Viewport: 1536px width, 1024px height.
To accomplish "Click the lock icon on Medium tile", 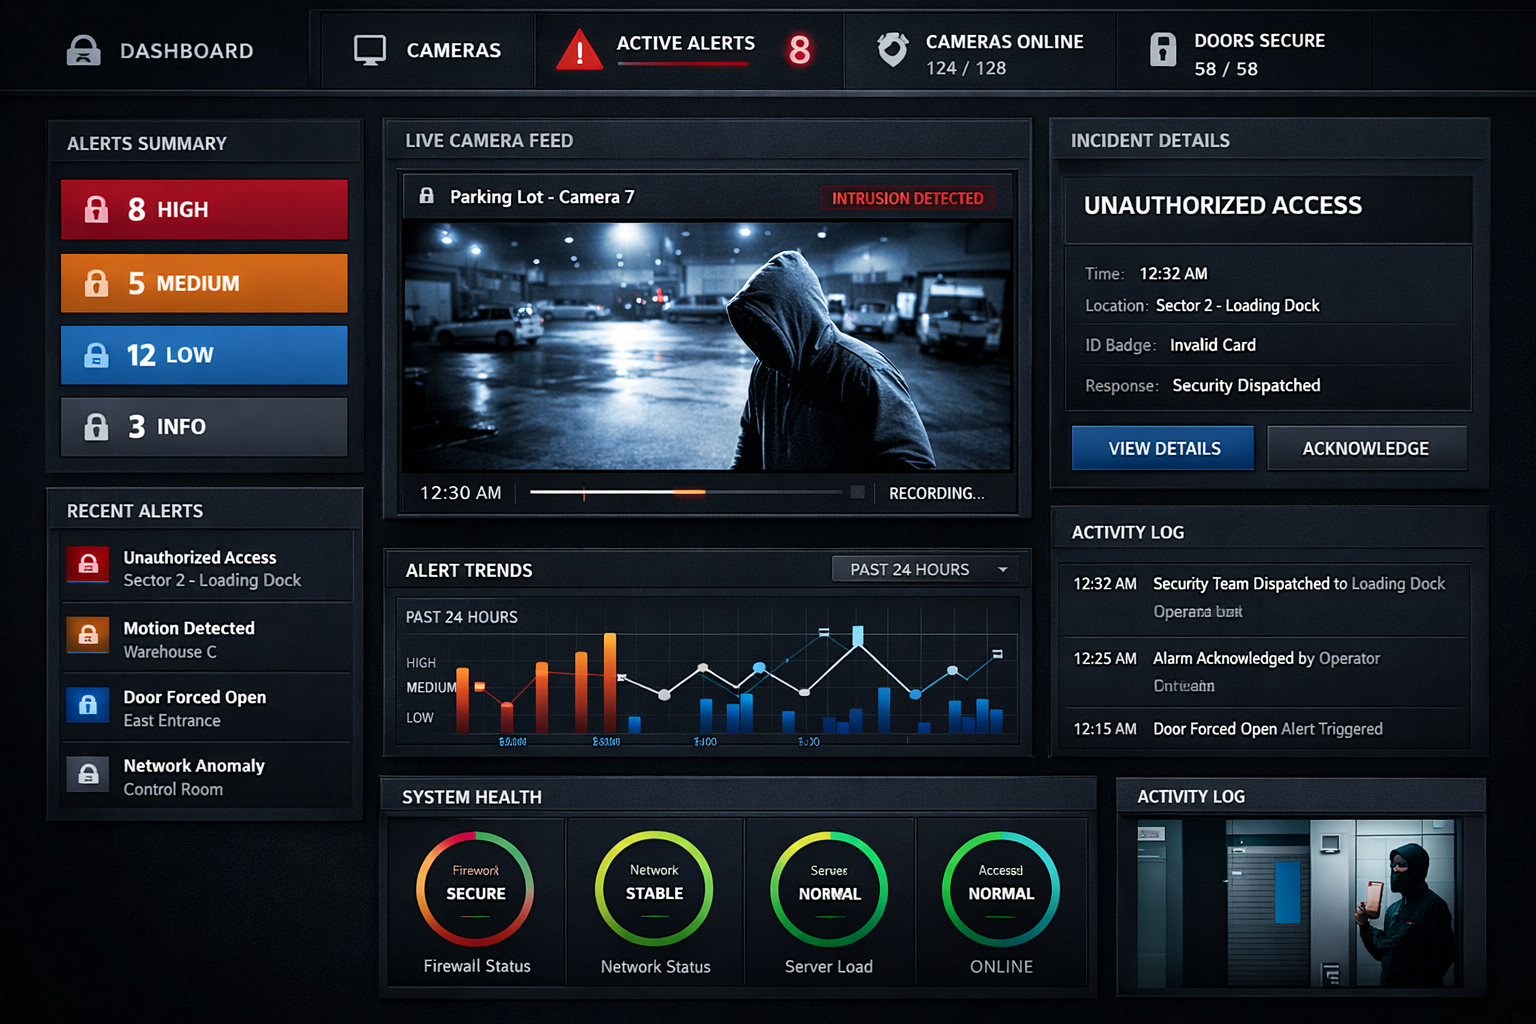I will 96,283.
